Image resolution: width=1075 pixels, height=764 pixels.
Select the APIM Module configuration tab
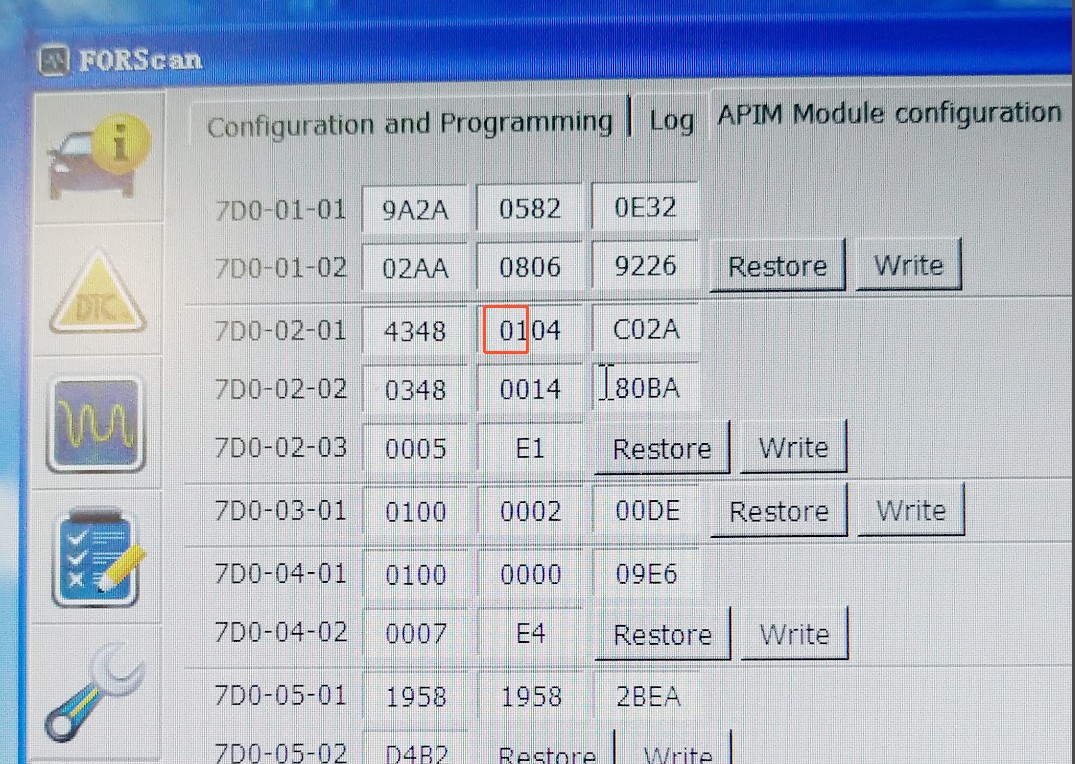(x=888, y=114)
